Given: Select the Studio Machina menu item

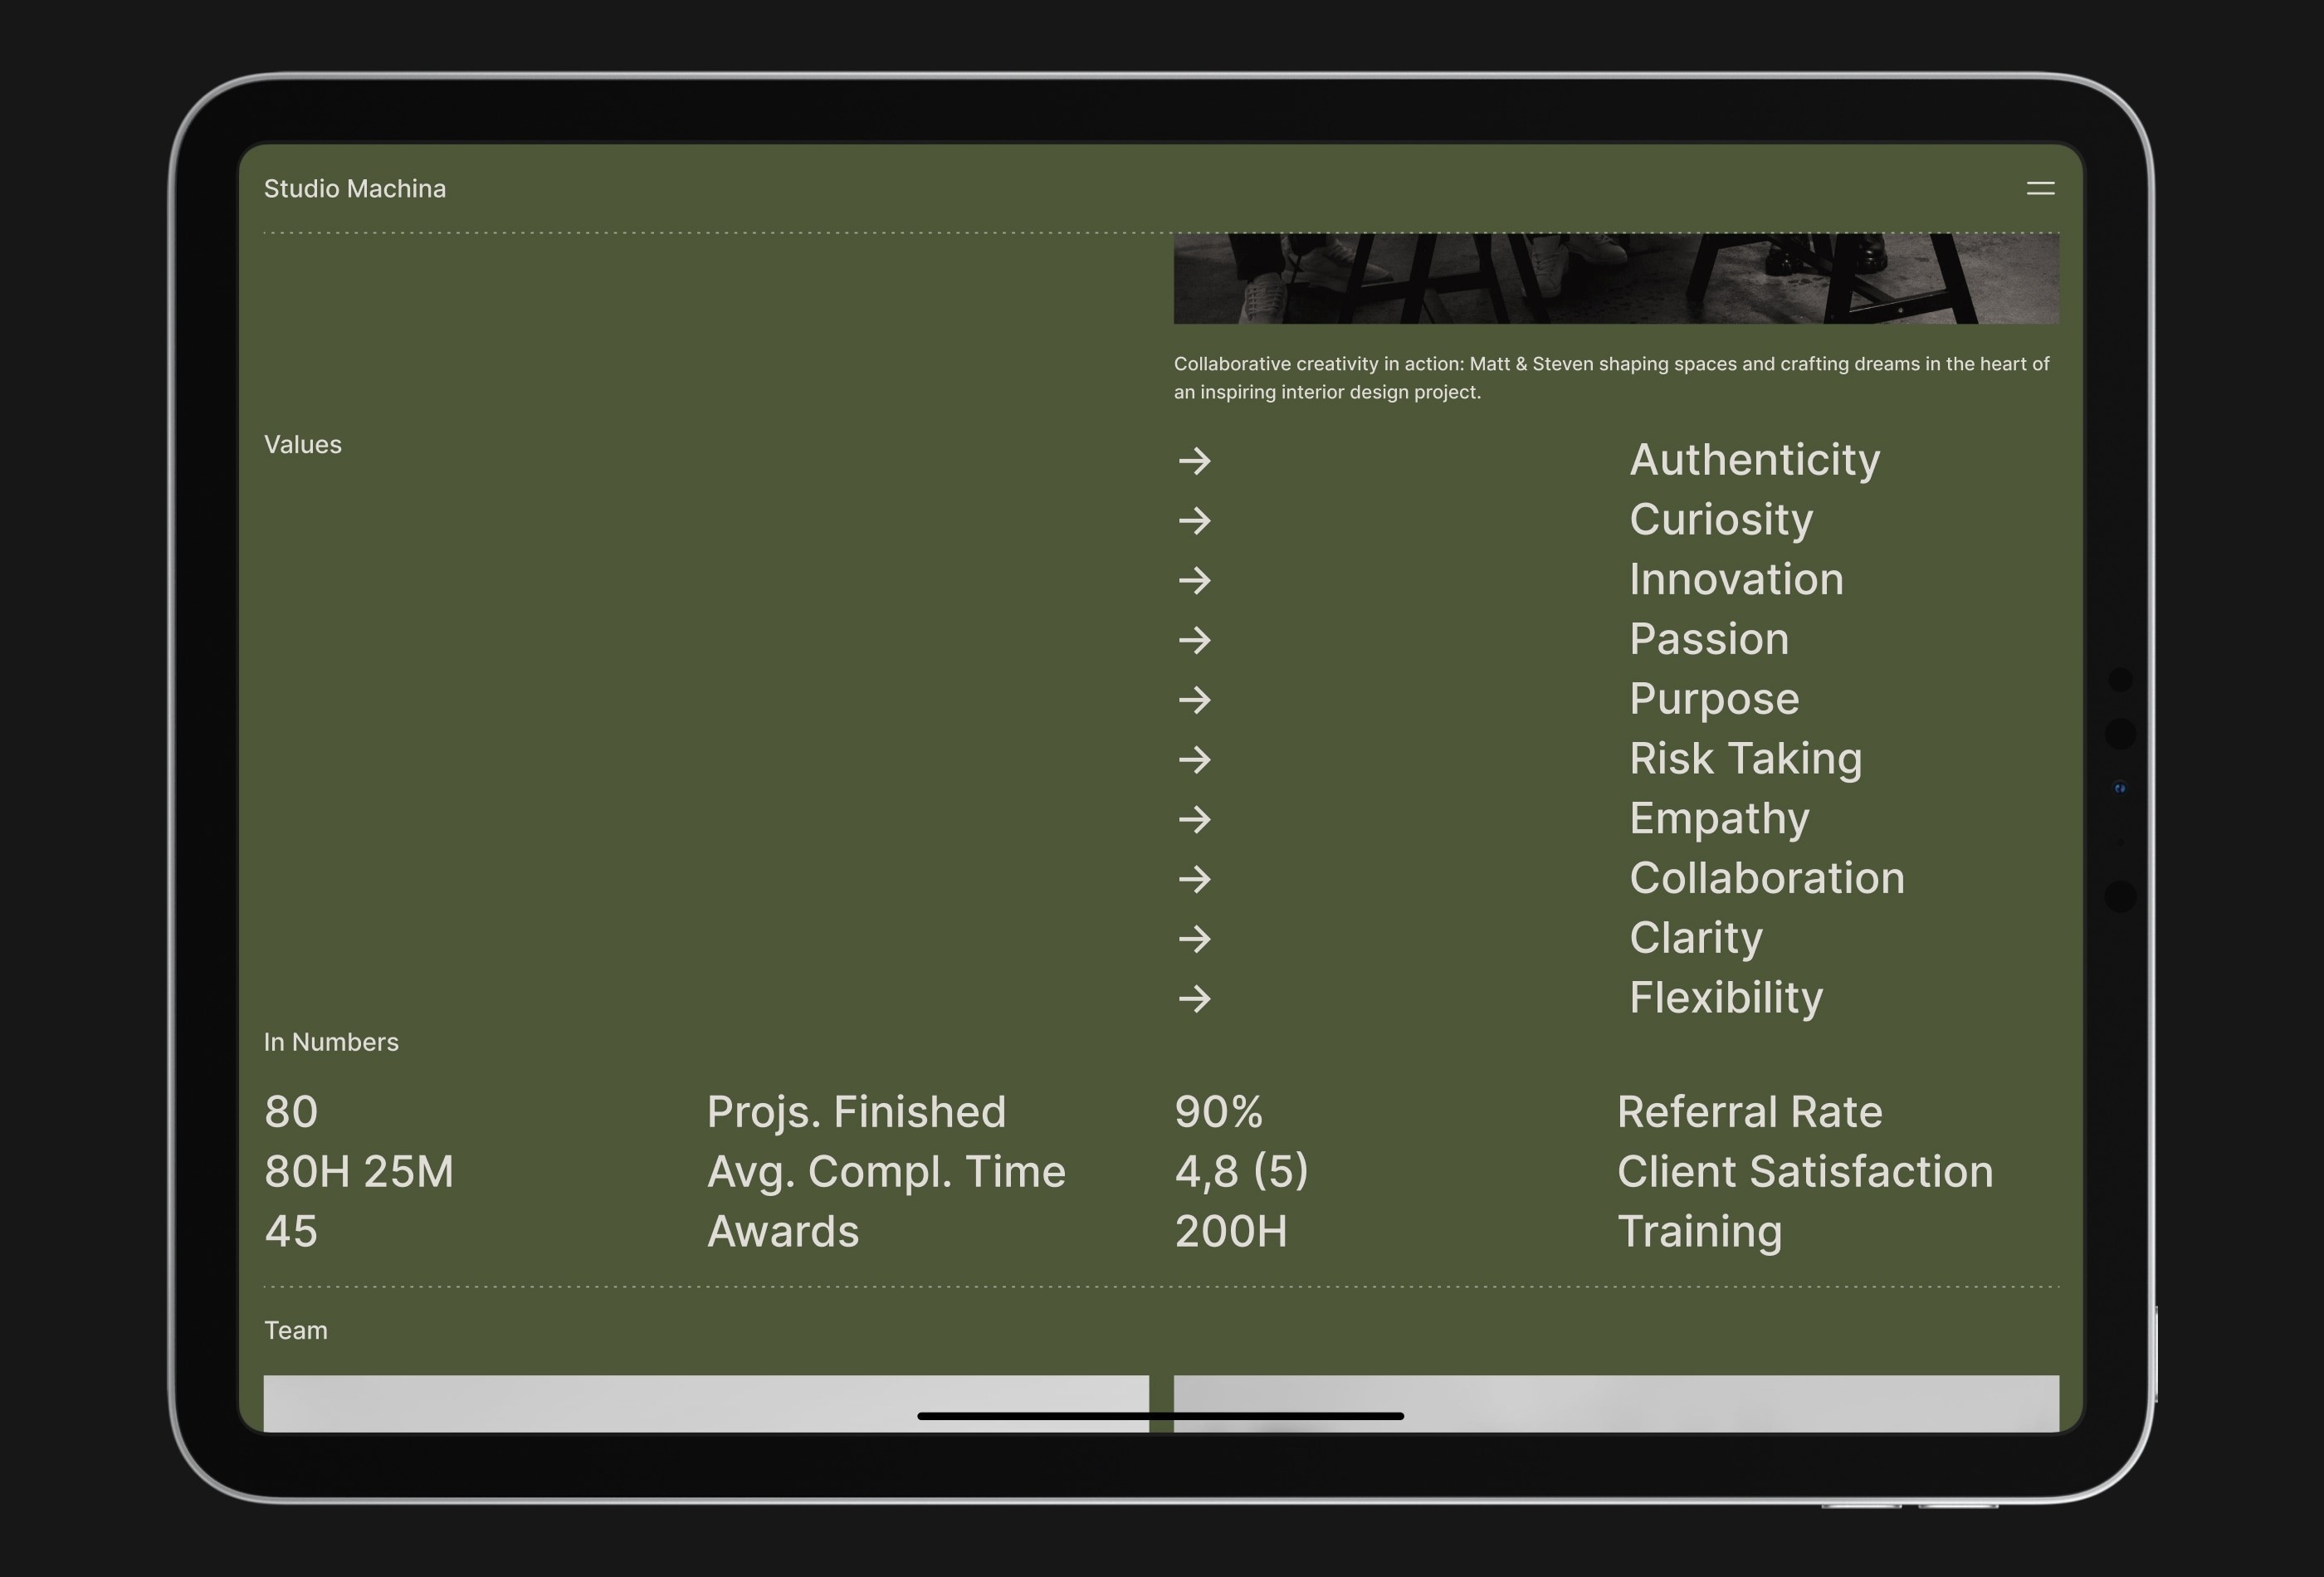Looking at the screenshot, I should (354, 188).
